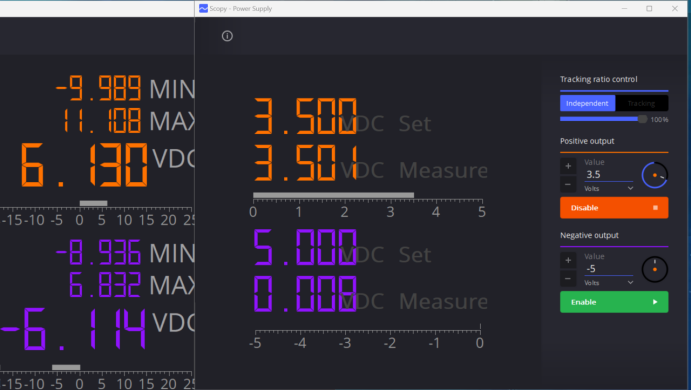This screenshot has width=692, height=390.
Task: Click the Scopy logo in the title bar
Action: (203, 8)
